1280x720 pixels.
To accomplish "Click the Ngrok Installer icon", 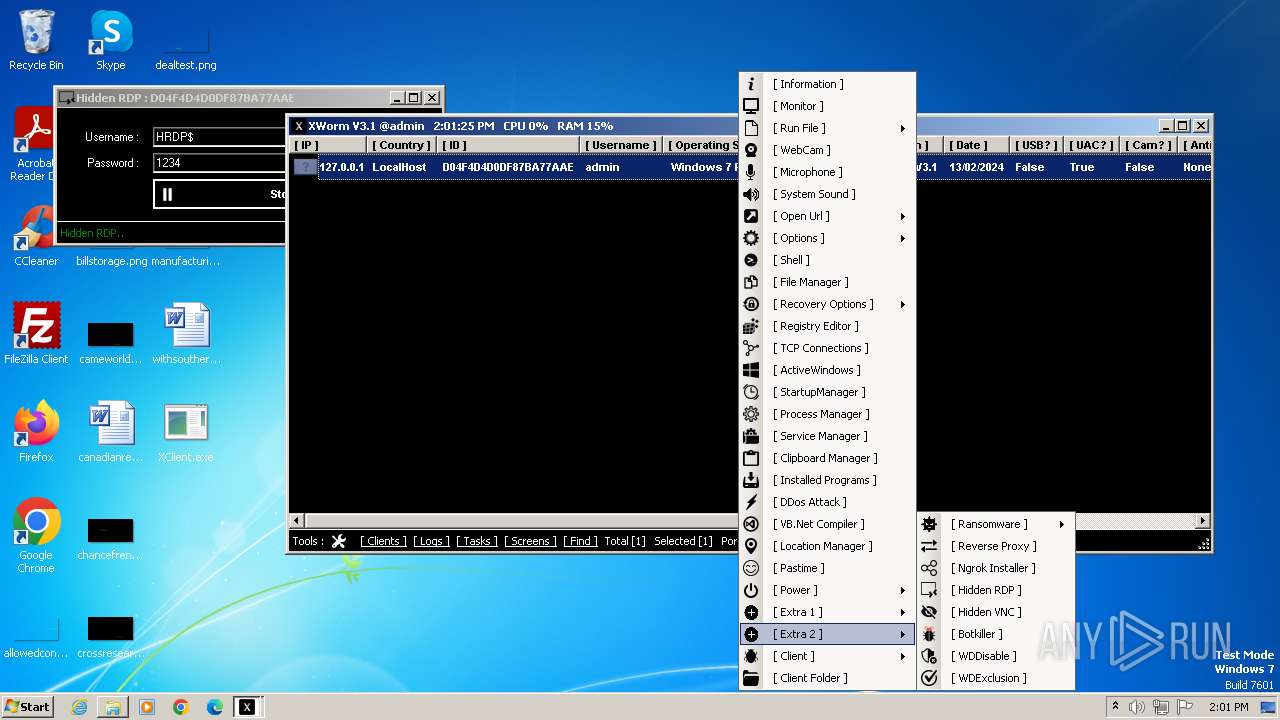I will pos(929,568).
